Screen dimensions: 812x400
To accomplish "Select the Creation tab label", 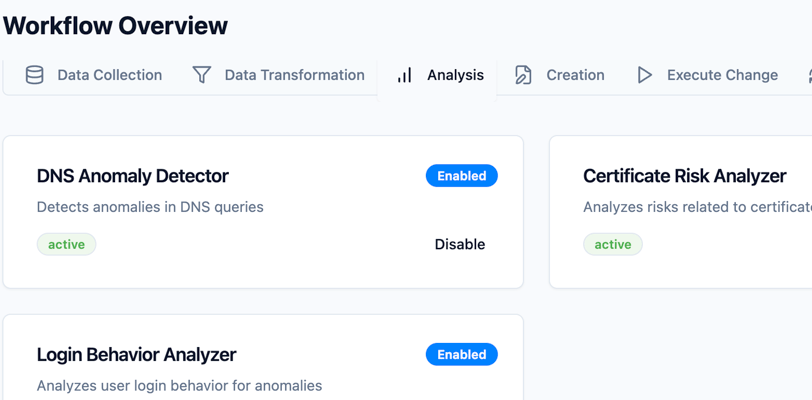I will click(x=575, y=75).
